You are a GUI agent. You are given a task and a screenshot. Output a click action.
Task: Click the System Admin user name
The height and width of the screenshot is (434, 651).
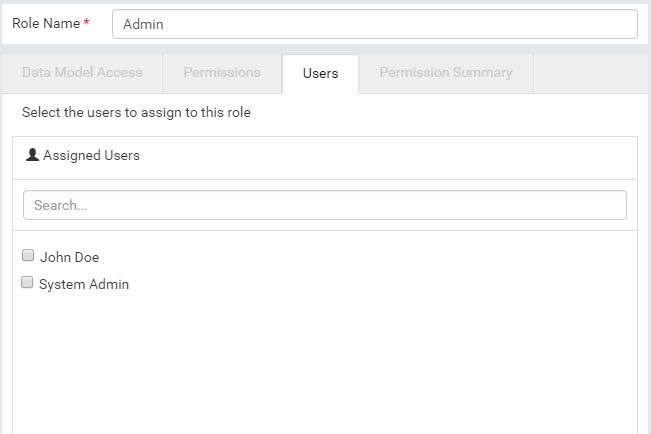(x=84, y=284)
